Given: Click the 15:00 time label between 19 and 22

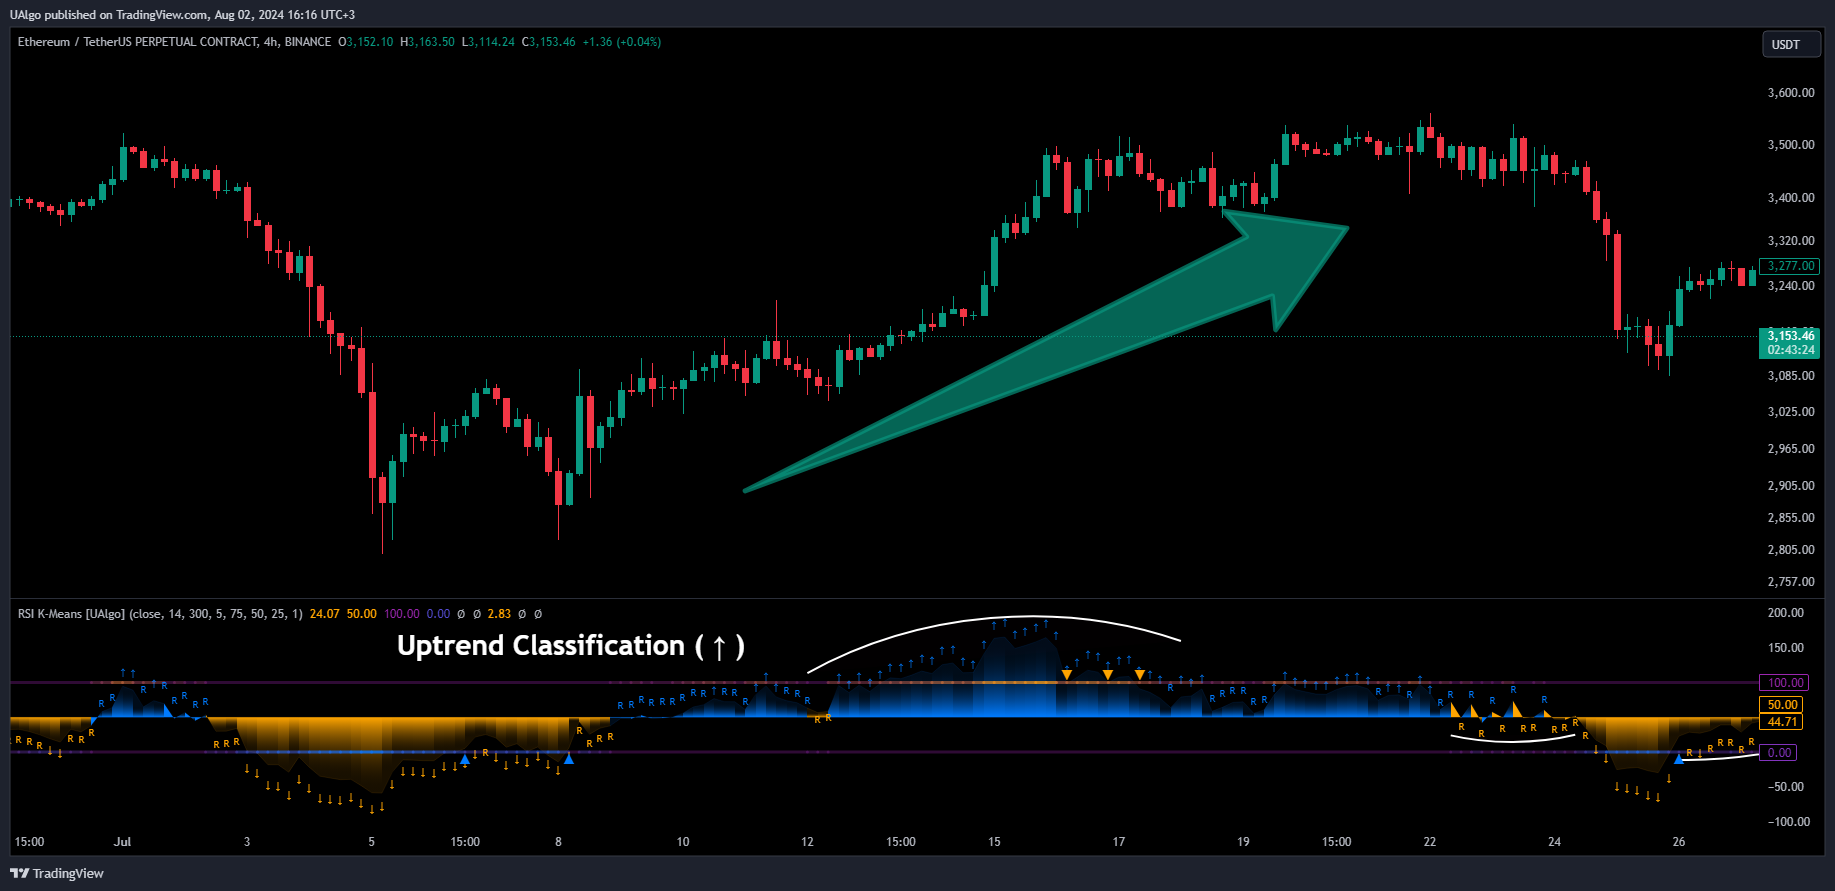Looking at the screenshot, I should click(1337, 842).
